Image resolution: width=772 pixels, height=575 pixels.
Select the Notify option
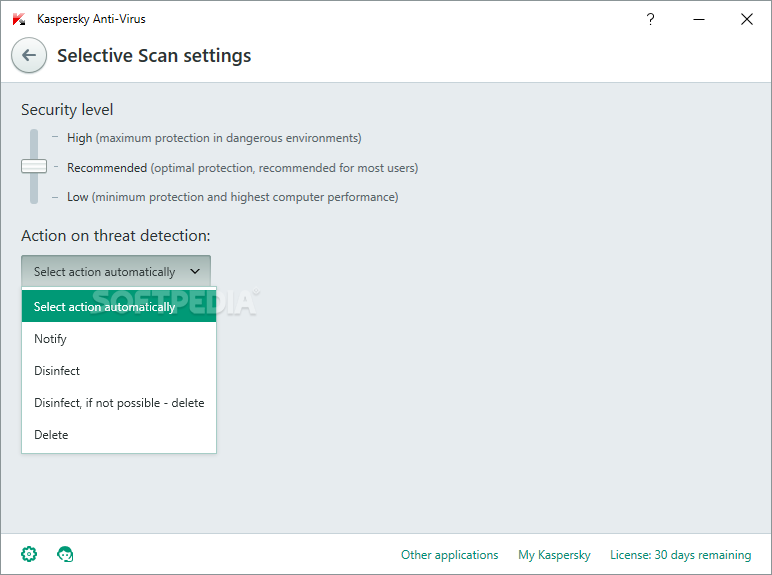(119, 339)
